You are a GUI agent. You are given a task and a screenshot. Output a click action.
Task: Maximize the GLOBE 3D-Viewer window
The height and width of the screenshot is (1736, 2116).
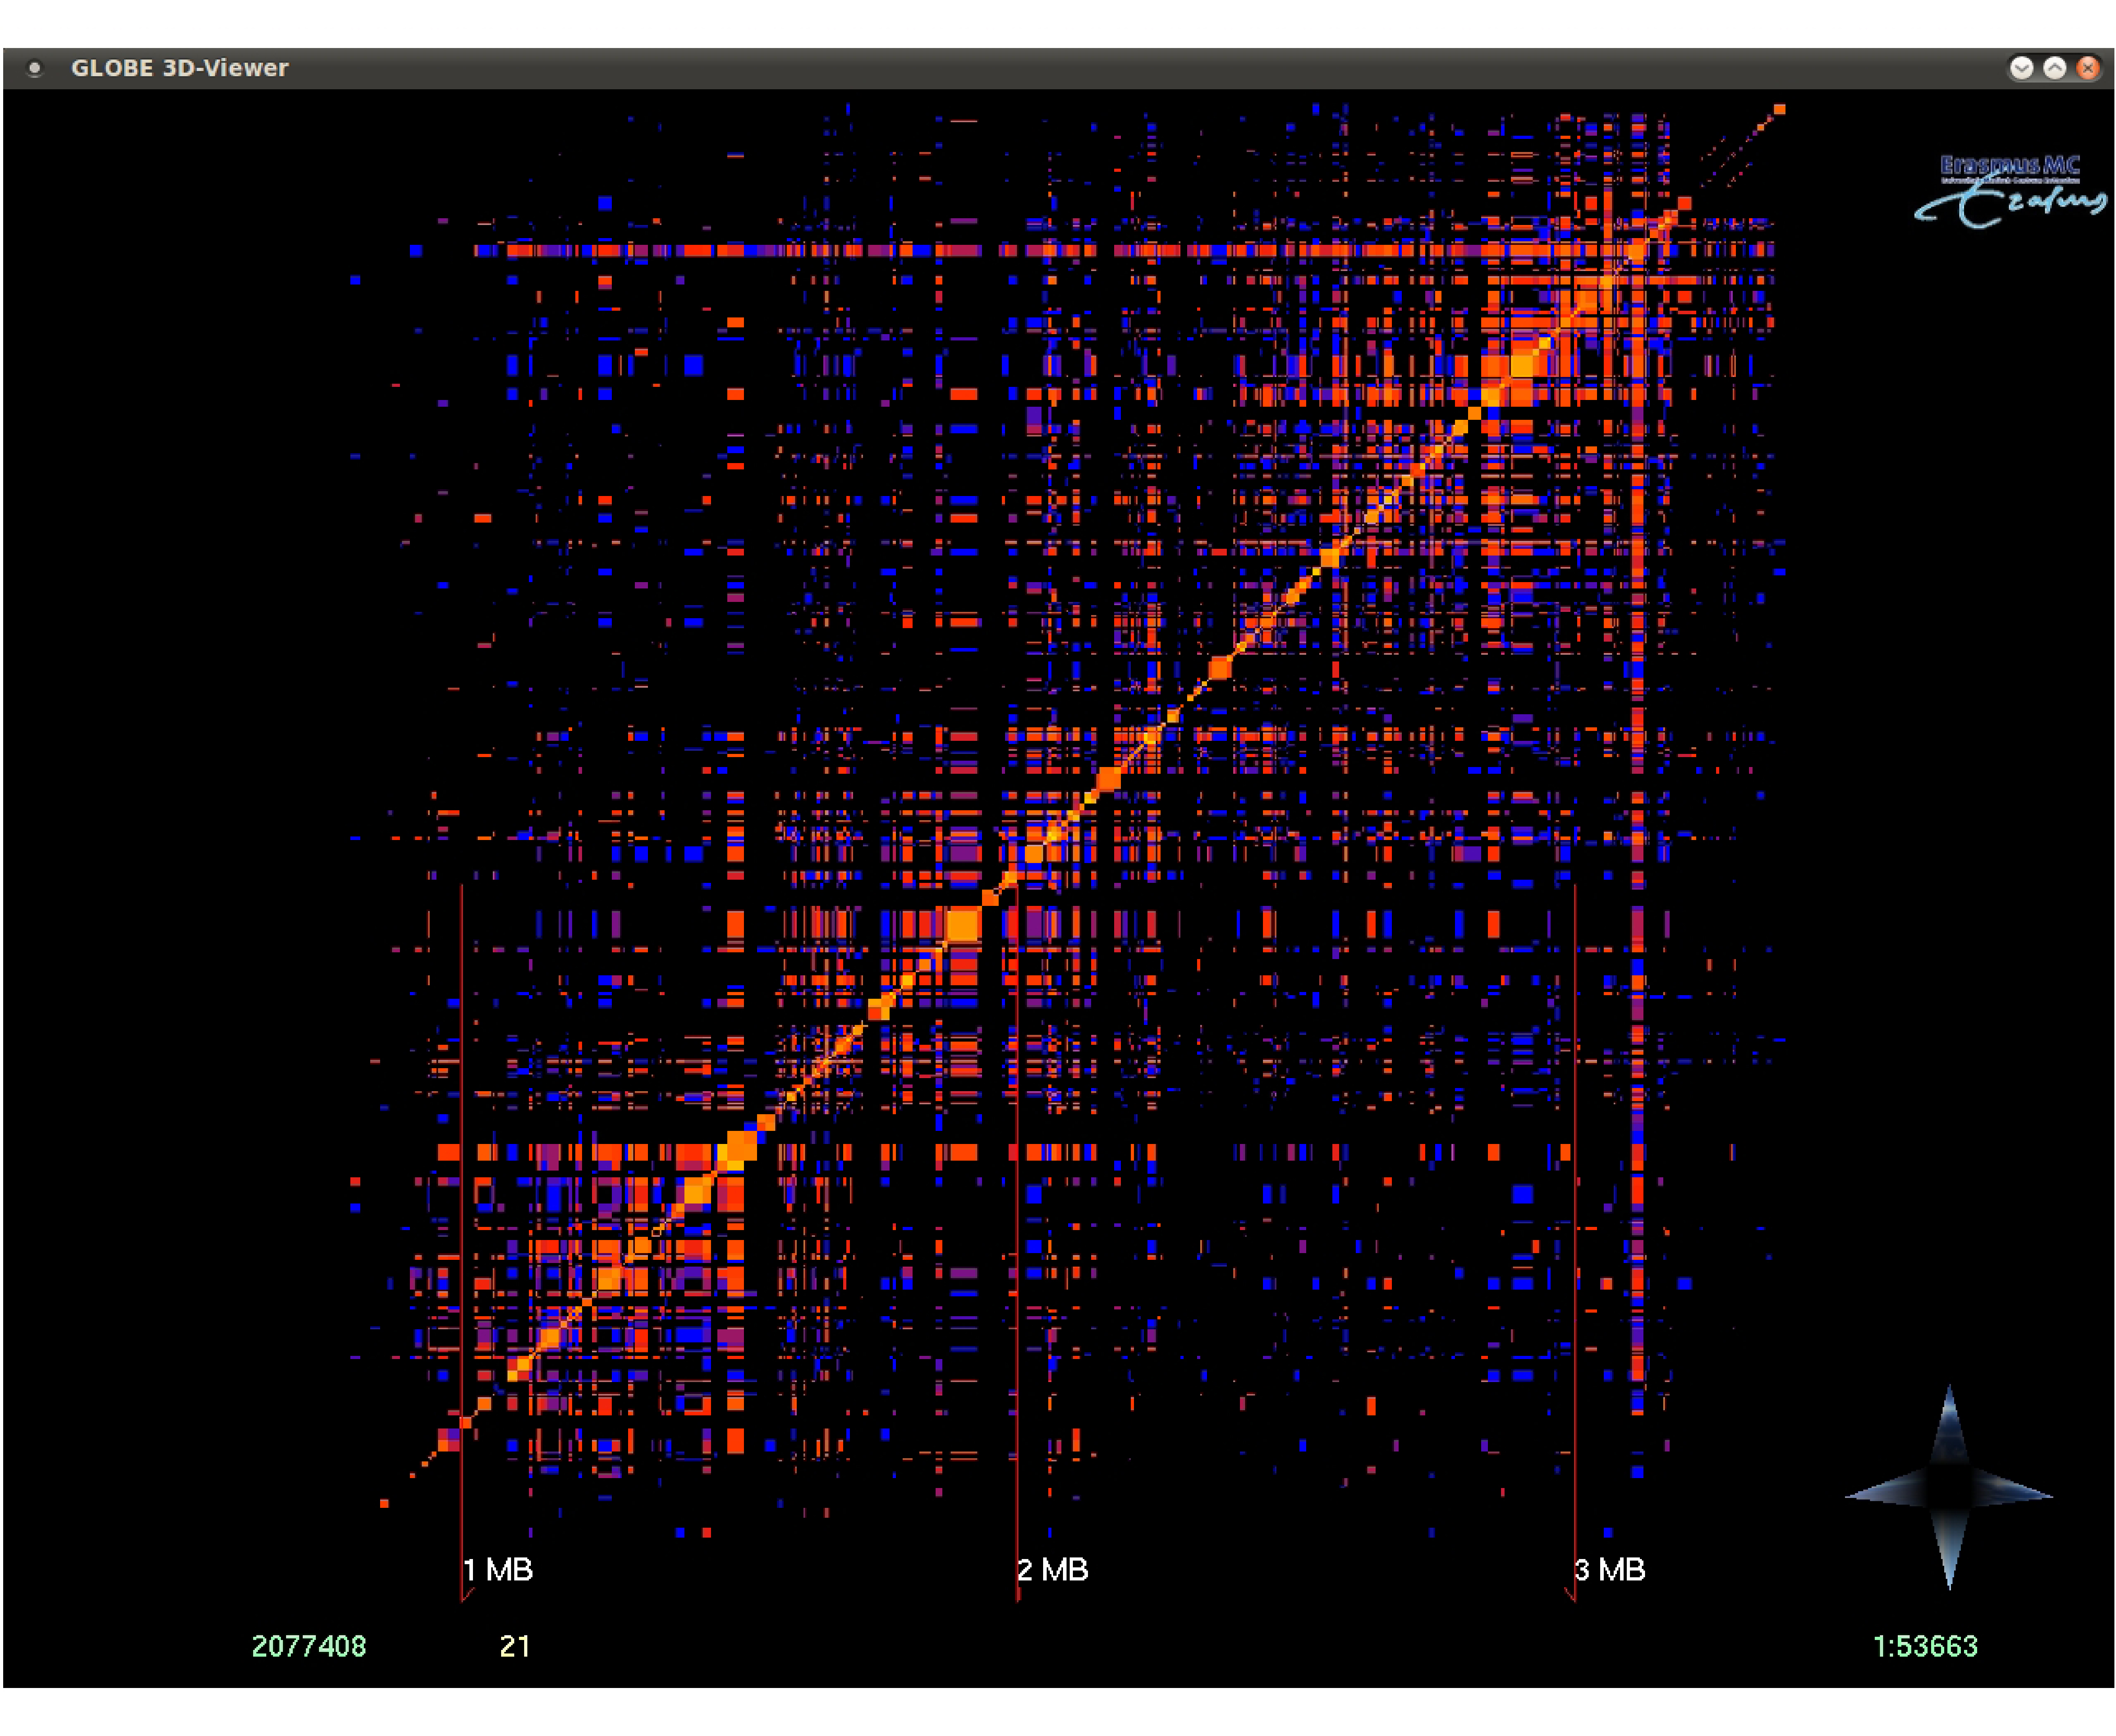pos(2054,68)
